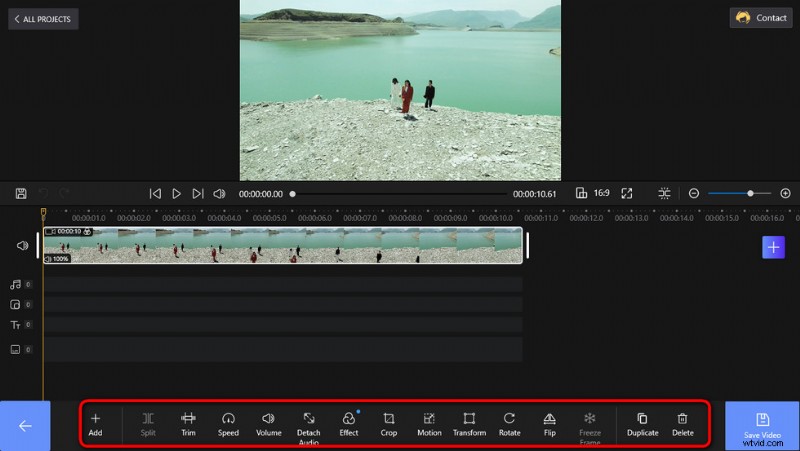Zoom out the timeline

point(693,193)
